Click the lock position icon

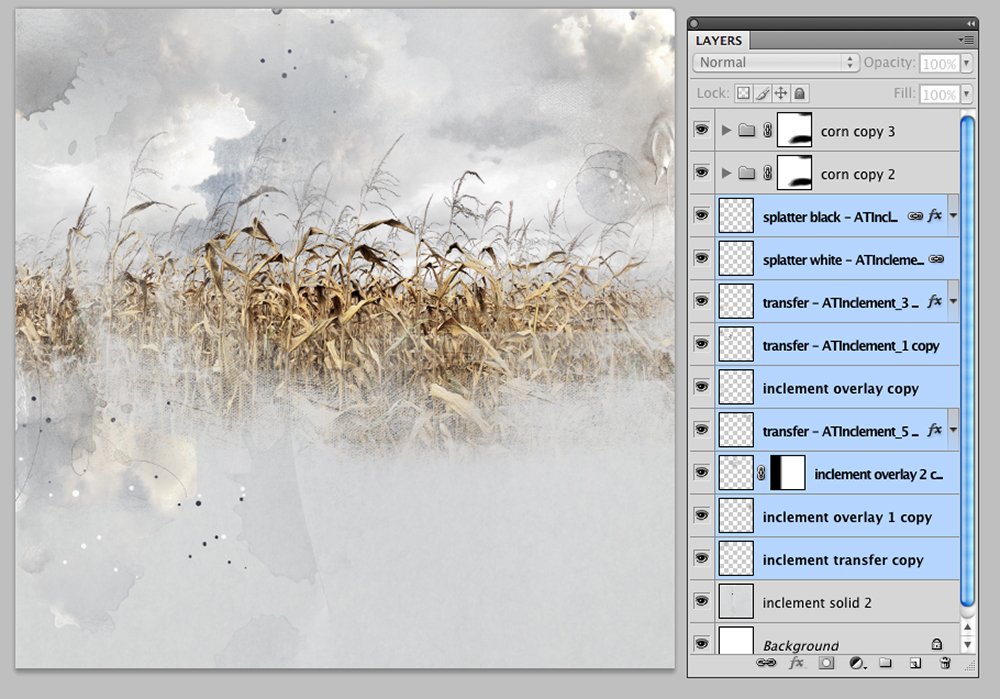pyautogui.click(x=781, y=94)
